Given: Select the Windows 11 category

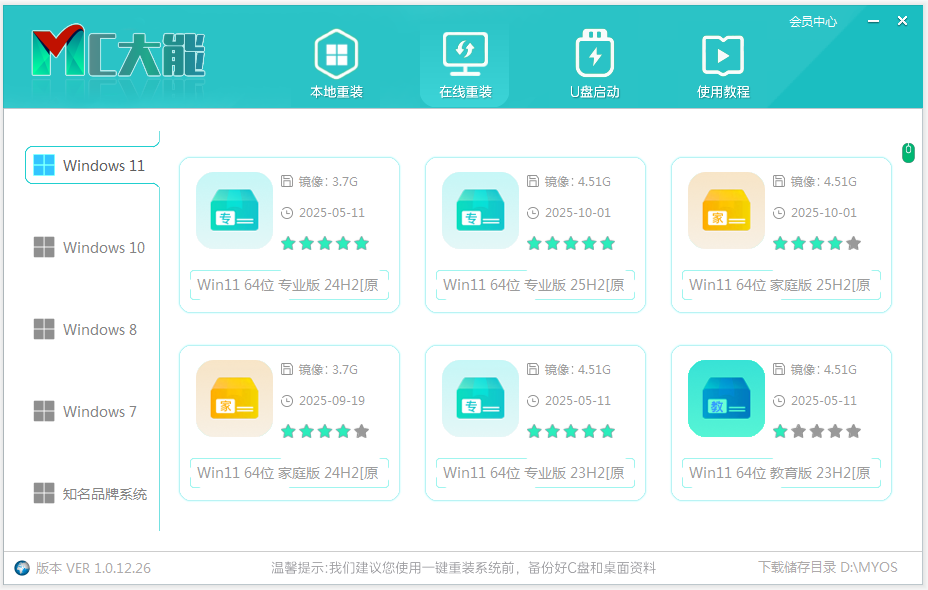Looking at the screenshot, I should pos(90,166).
